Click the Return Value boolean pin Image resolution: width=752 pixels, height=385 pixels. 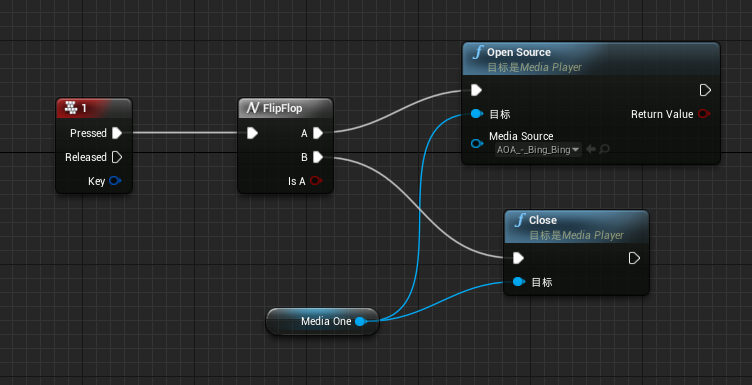pos(704,114)
